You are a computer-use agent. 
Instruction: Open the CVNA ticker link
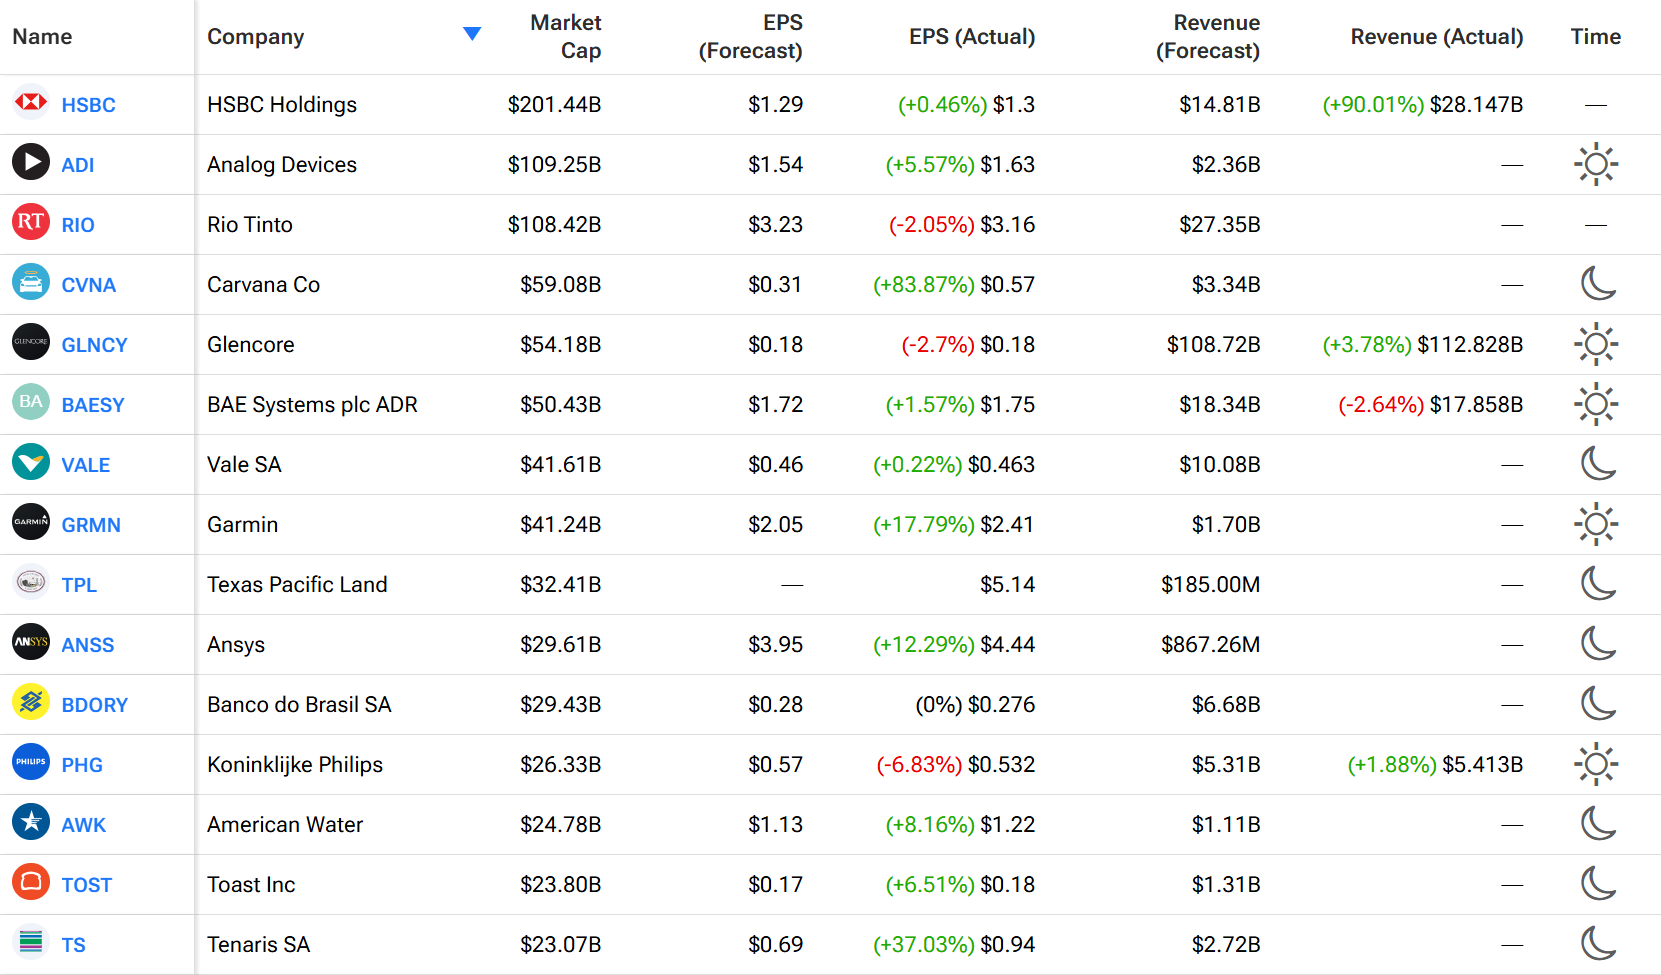89,285
